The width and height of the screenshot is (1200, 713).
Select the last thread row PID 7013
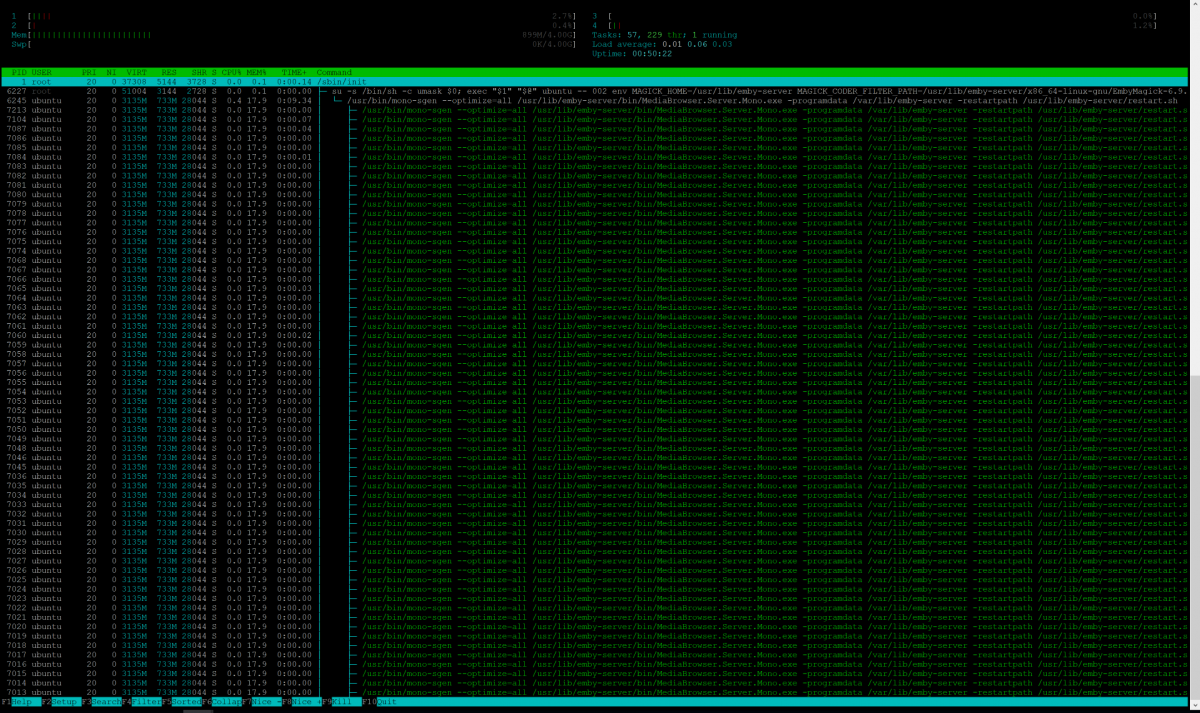click(594, 692)
